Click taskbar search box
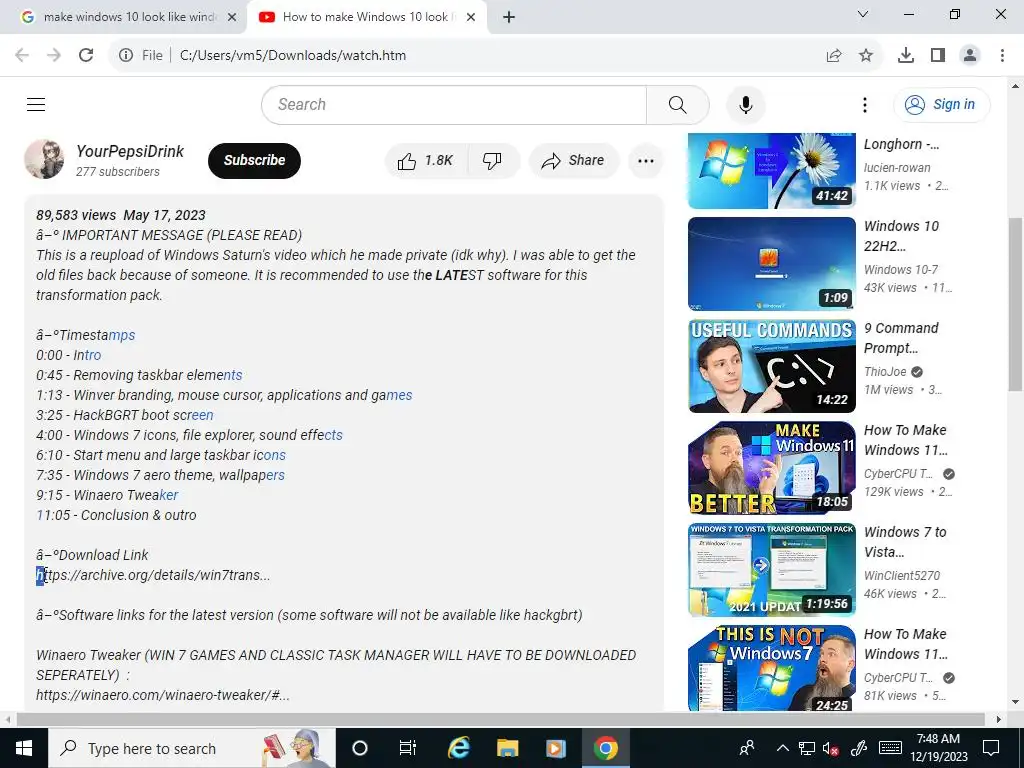 (x=192, y=748)
